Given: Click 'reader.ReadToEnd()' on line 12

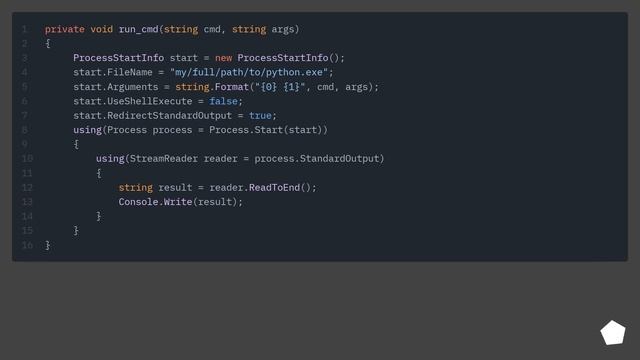Looking at the screenshot, I should click(x=260, y=187).
